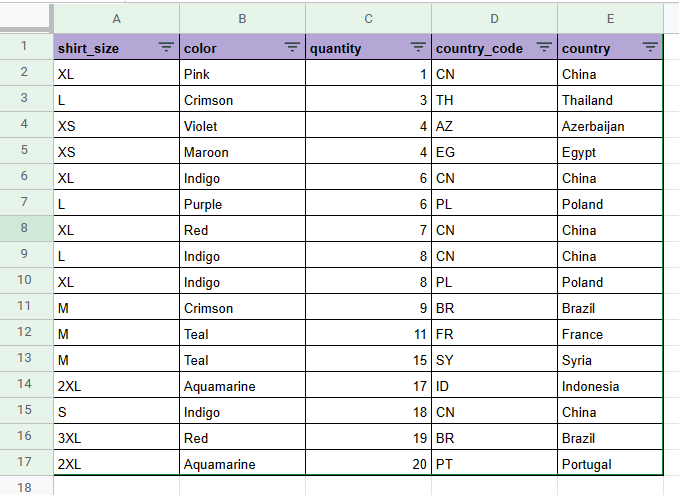Open the color column filter
The height and width of the screenshot is (495, 679).
pyautogui.click(x=292, y=47)
